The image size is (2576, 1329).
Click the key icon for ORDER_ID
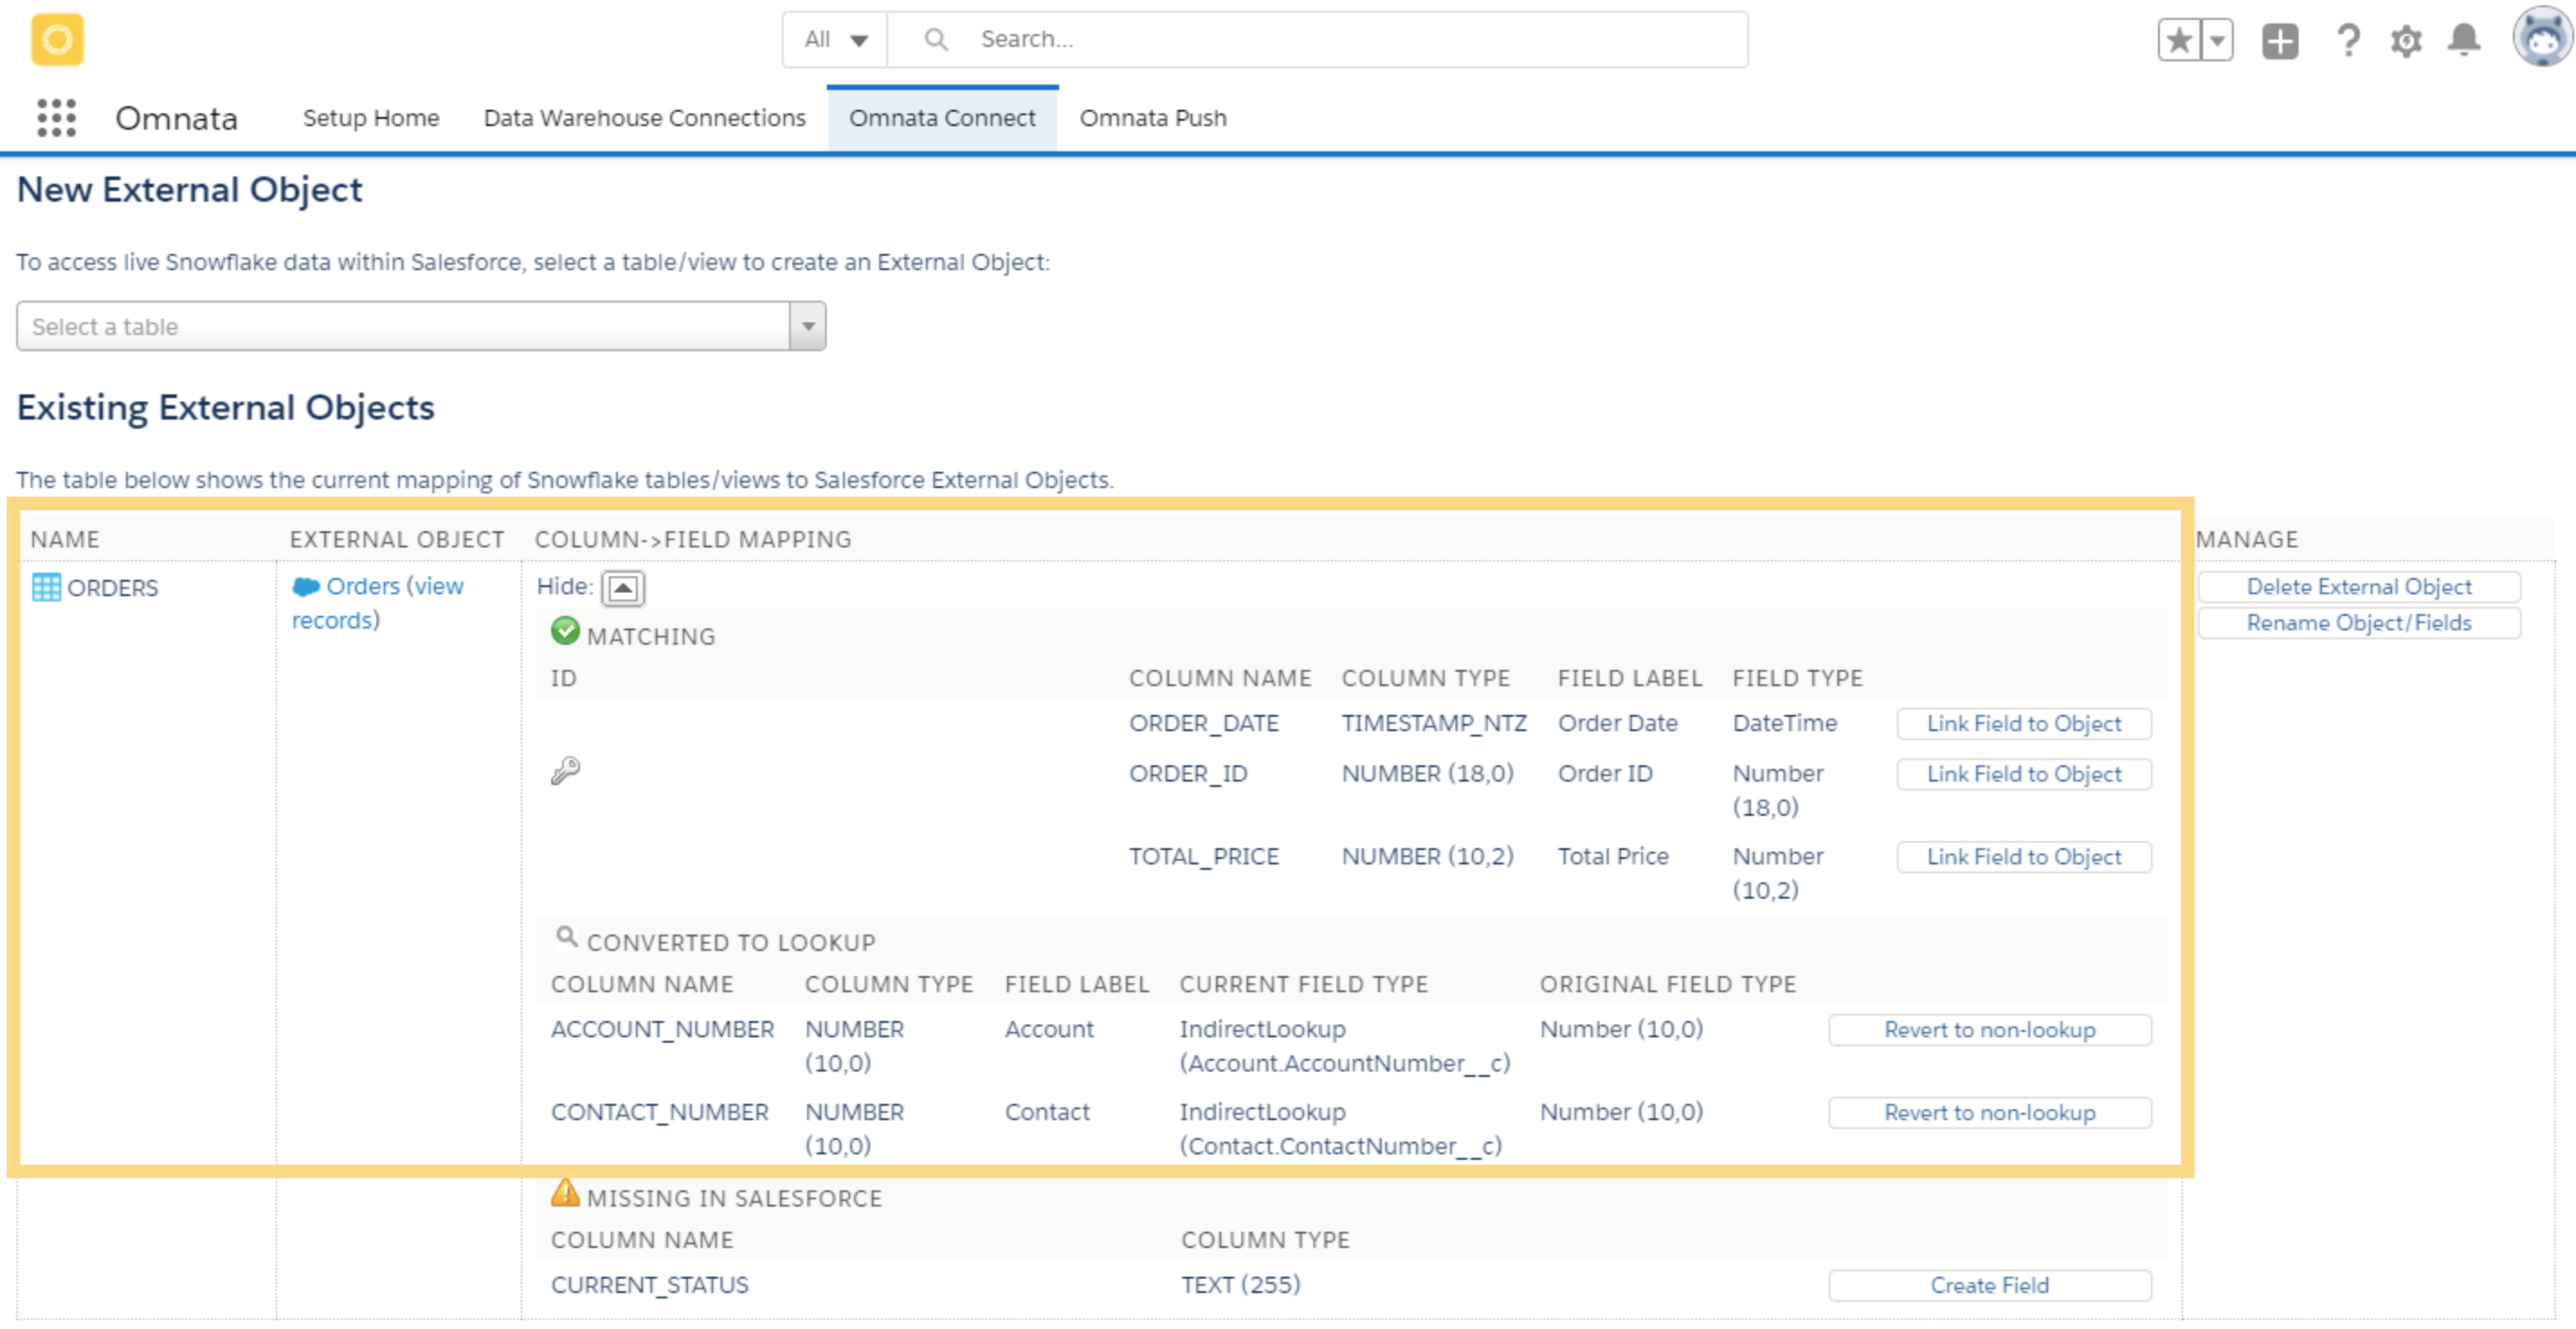(x=565, y=770)
